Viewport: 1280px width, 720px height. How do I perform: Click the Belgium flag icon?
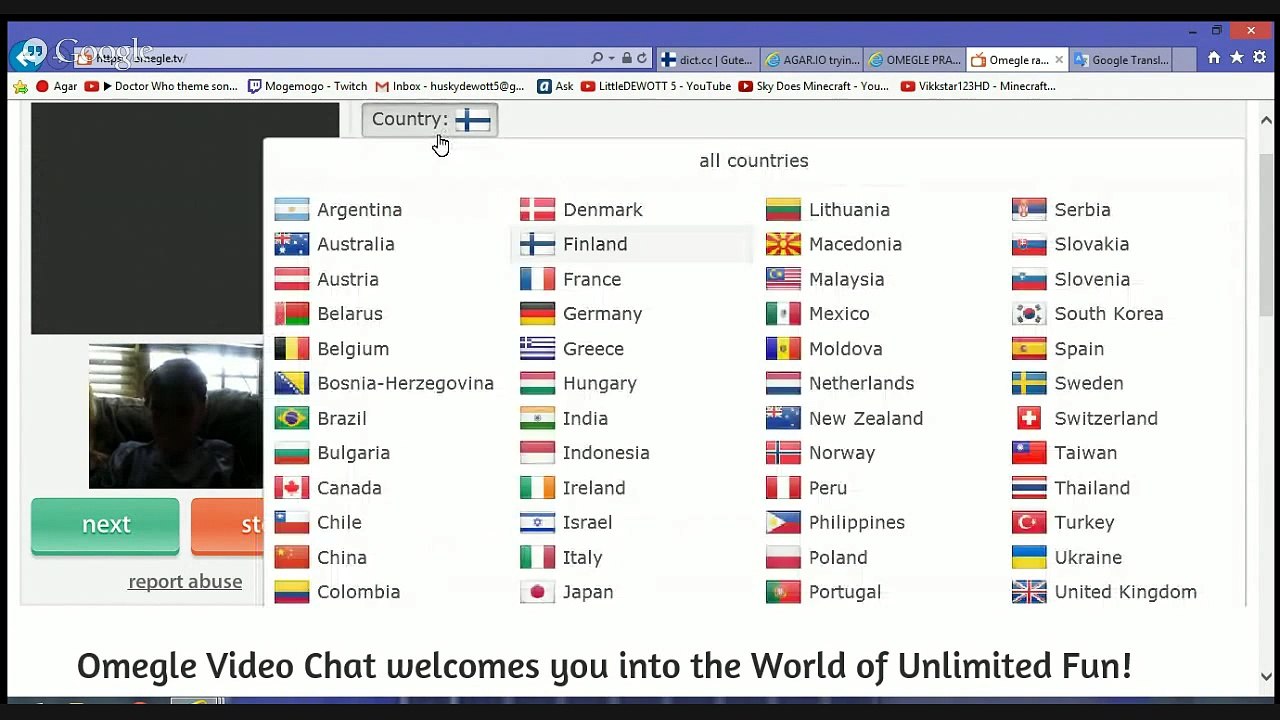[x=292, y=348]
